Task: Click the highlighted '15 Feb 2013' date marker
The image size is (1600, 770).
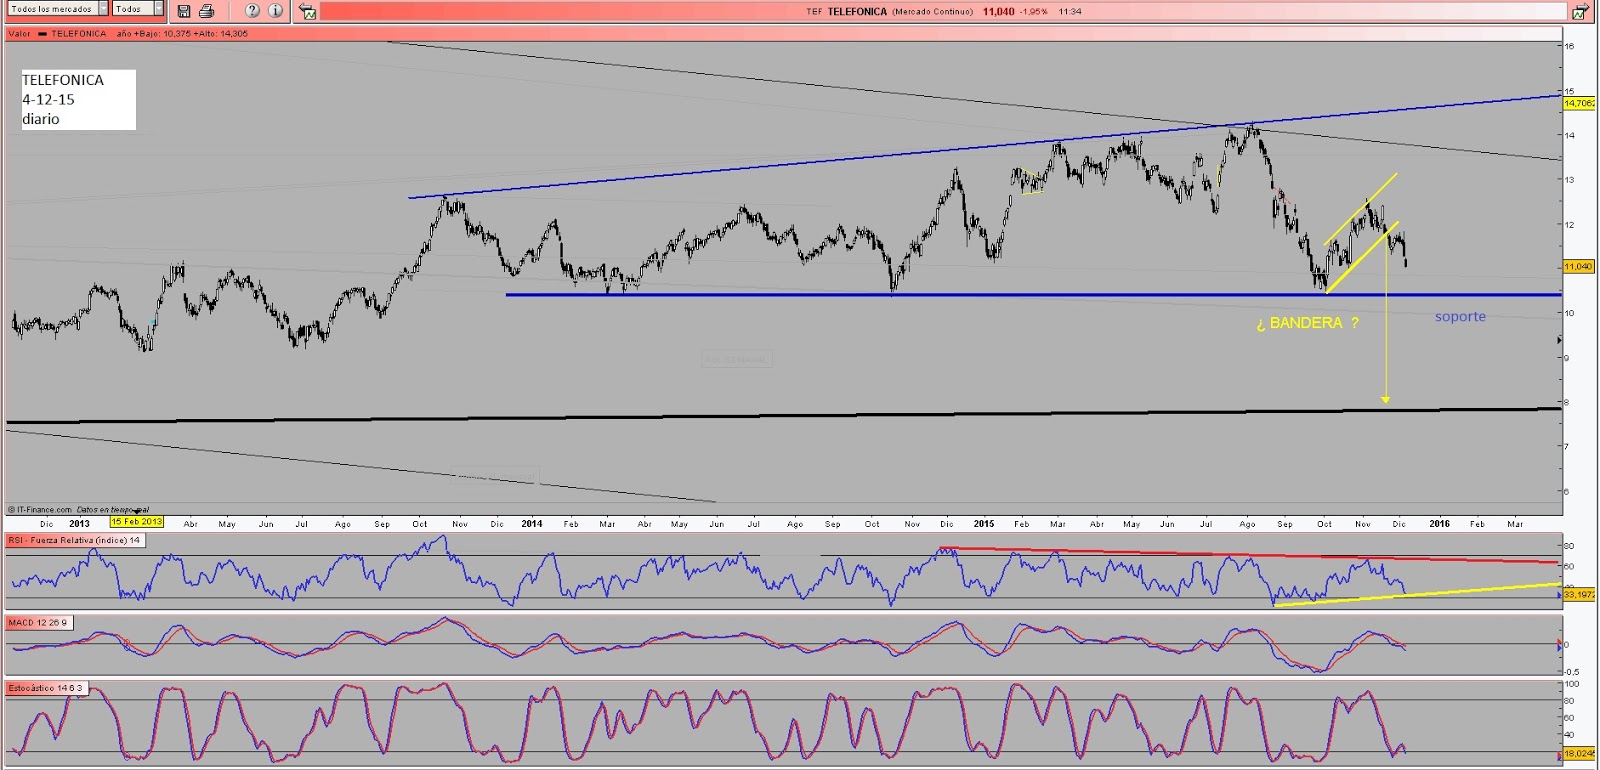Action: click(137, 522)
